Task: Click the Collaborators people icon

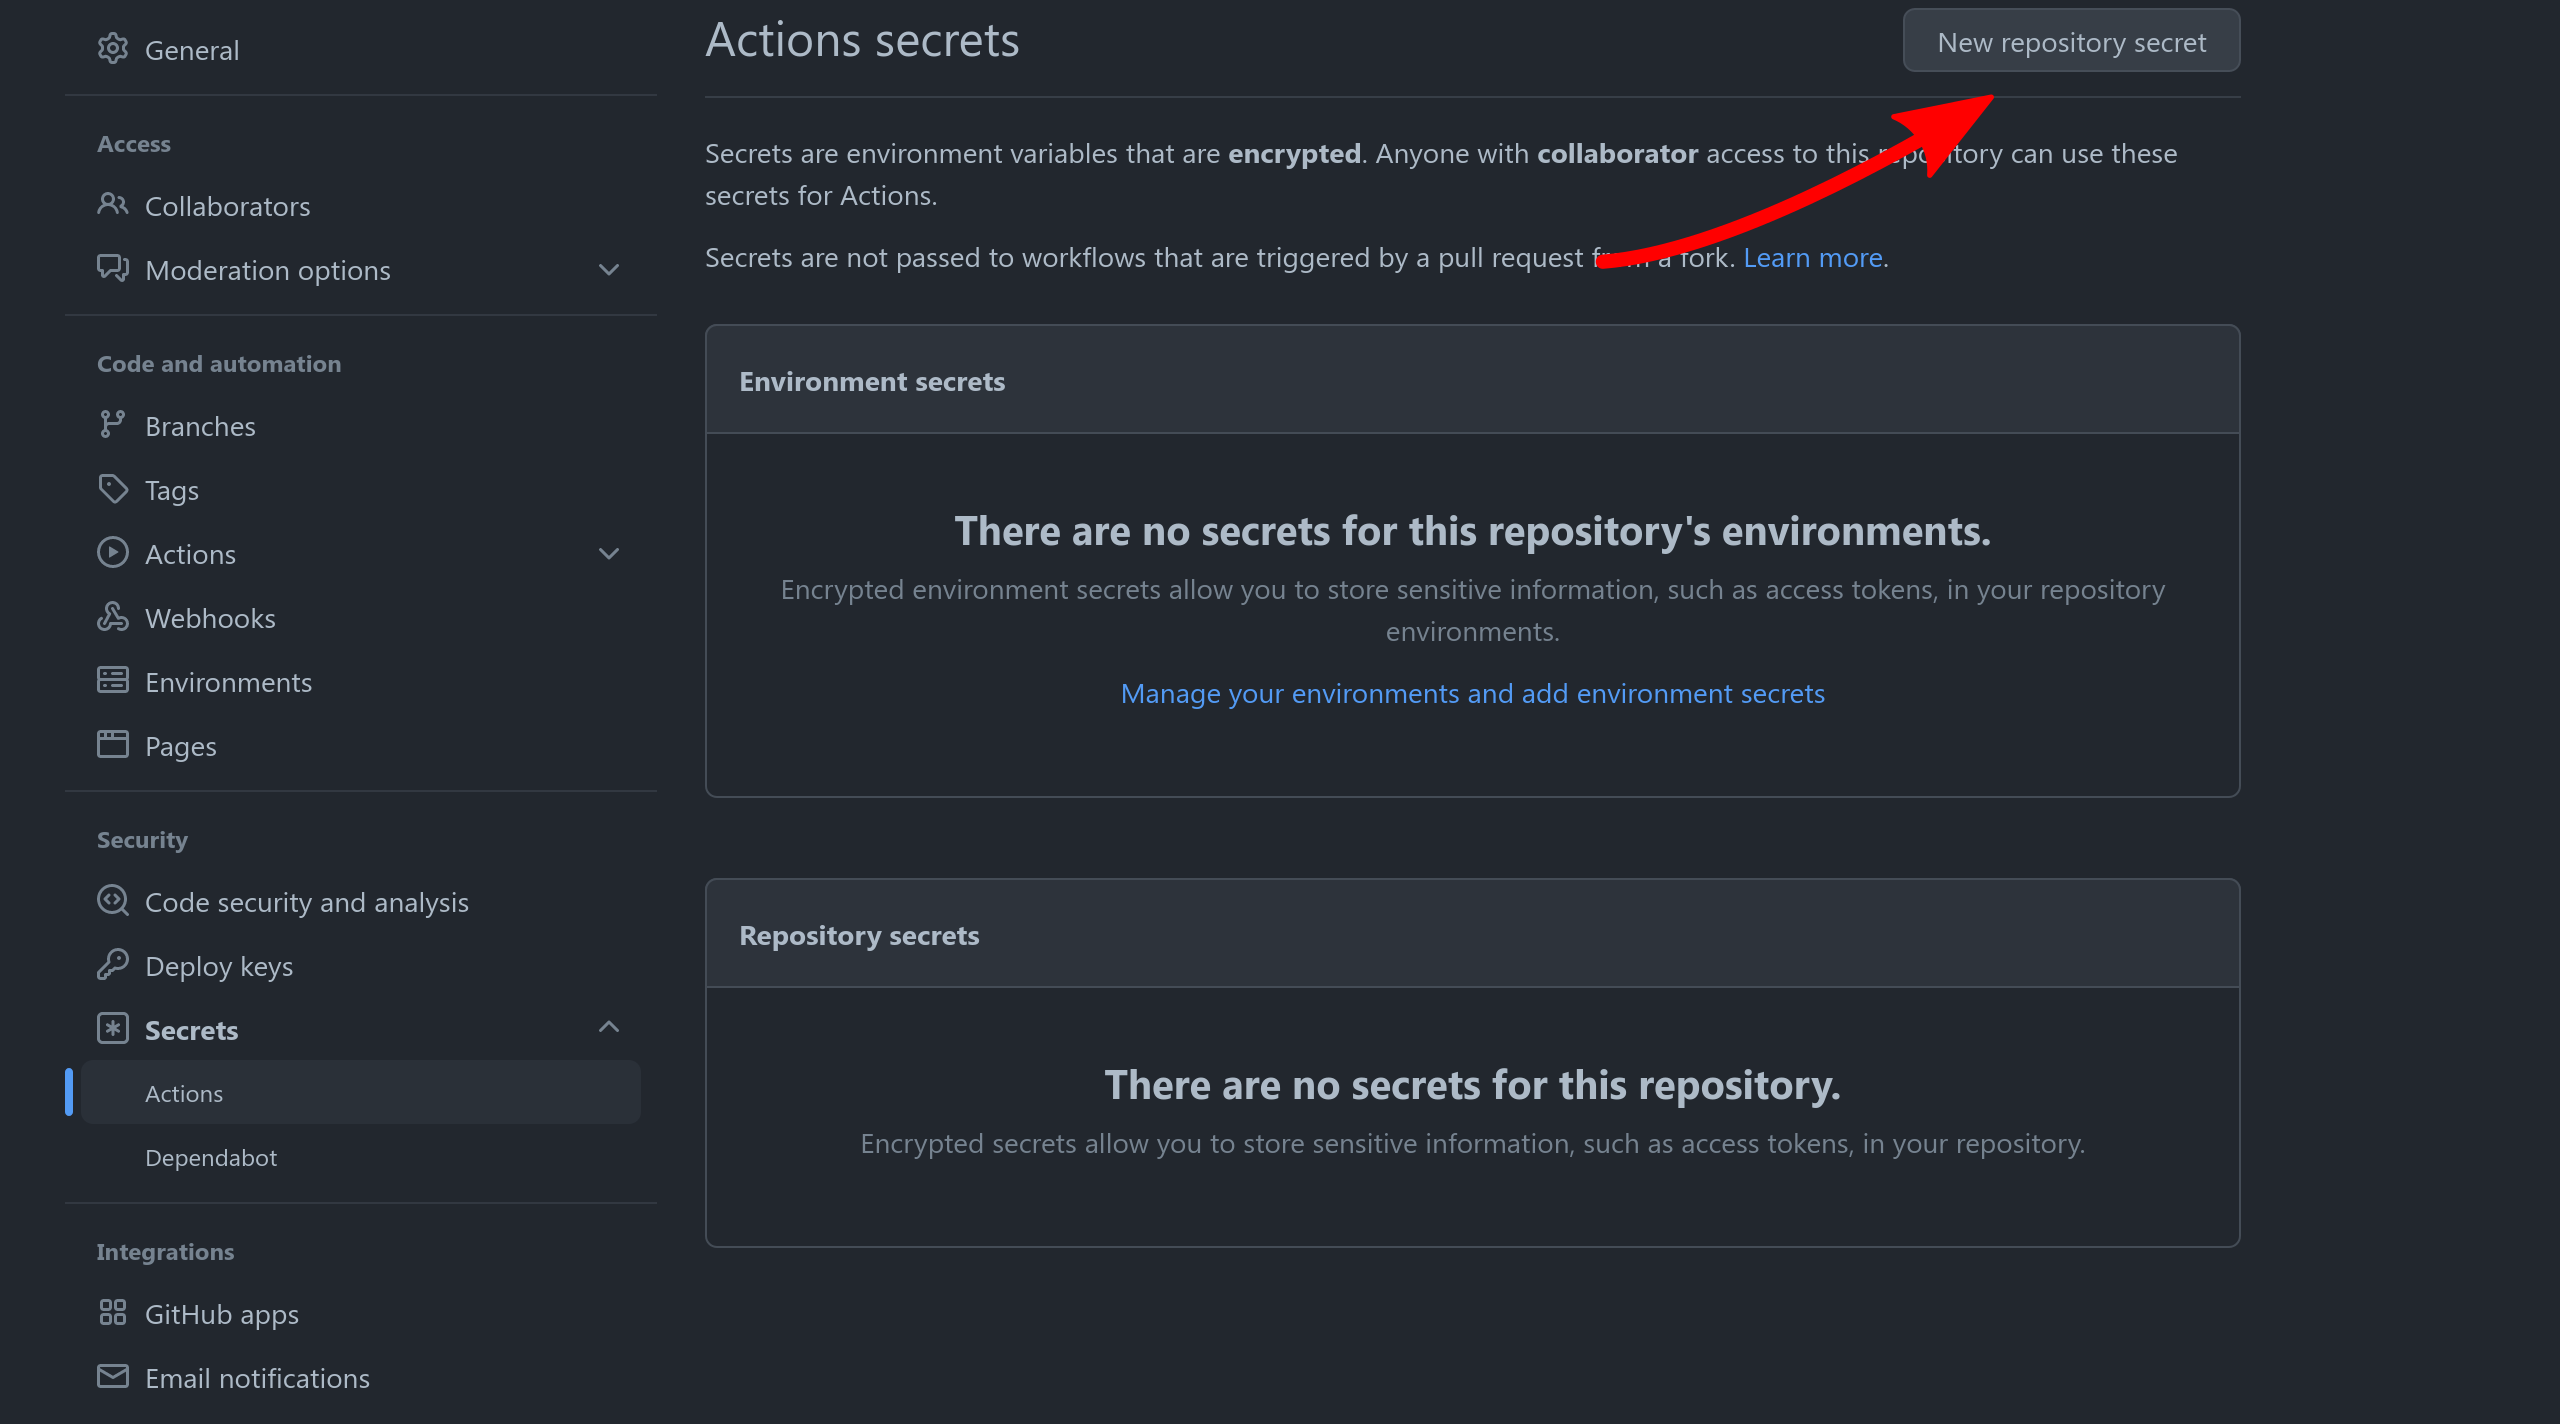Action: coord(113,204)
